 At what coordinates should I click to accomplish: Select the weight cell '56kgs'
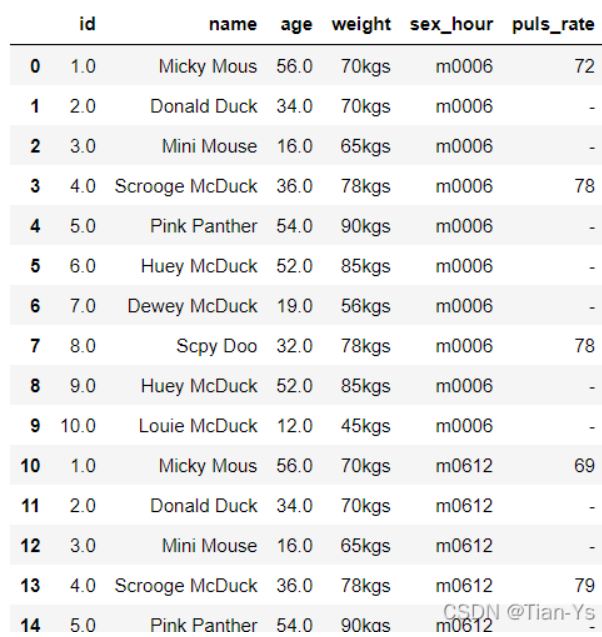(x=365, y=307)
